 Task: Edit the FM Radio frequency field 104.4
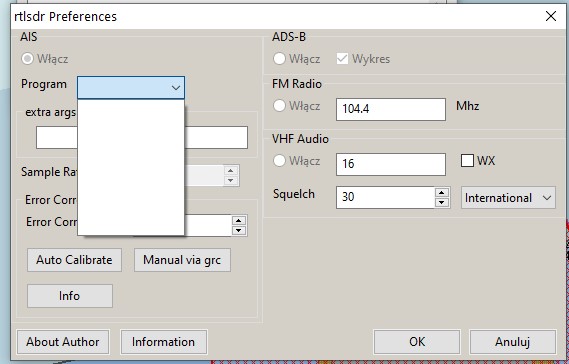(391, 109)
